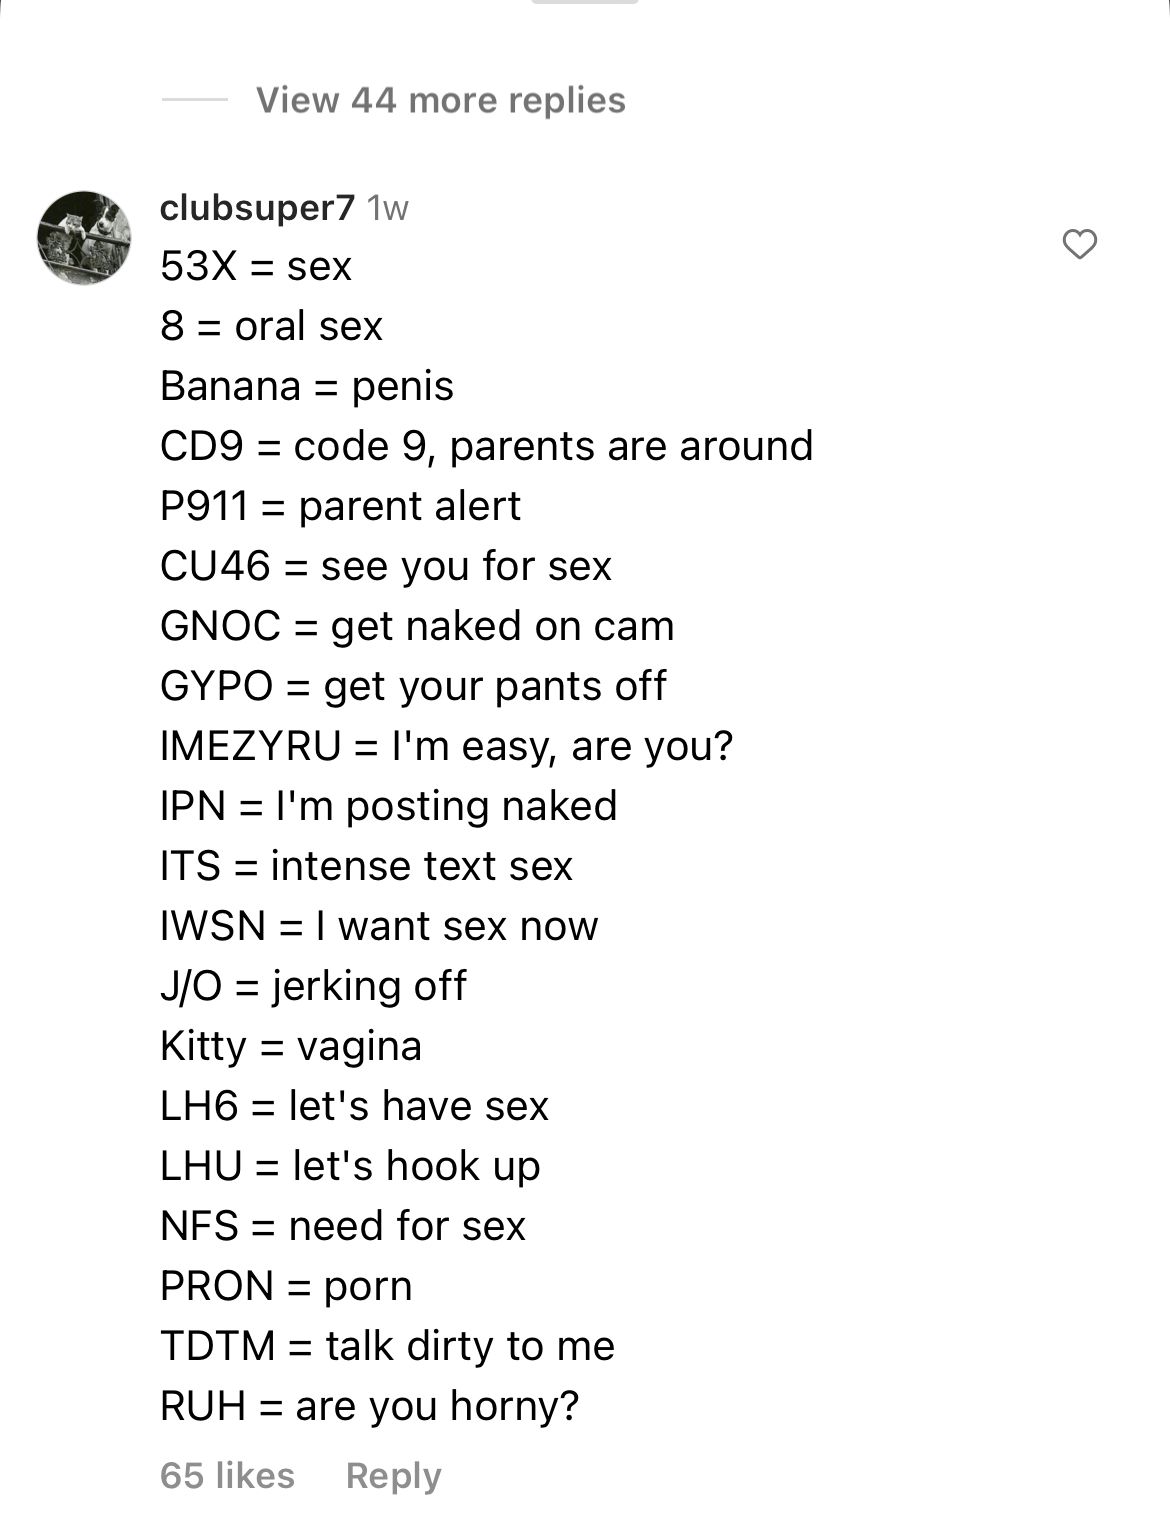Select the 'GNOC' comment line

pos(417,626)
